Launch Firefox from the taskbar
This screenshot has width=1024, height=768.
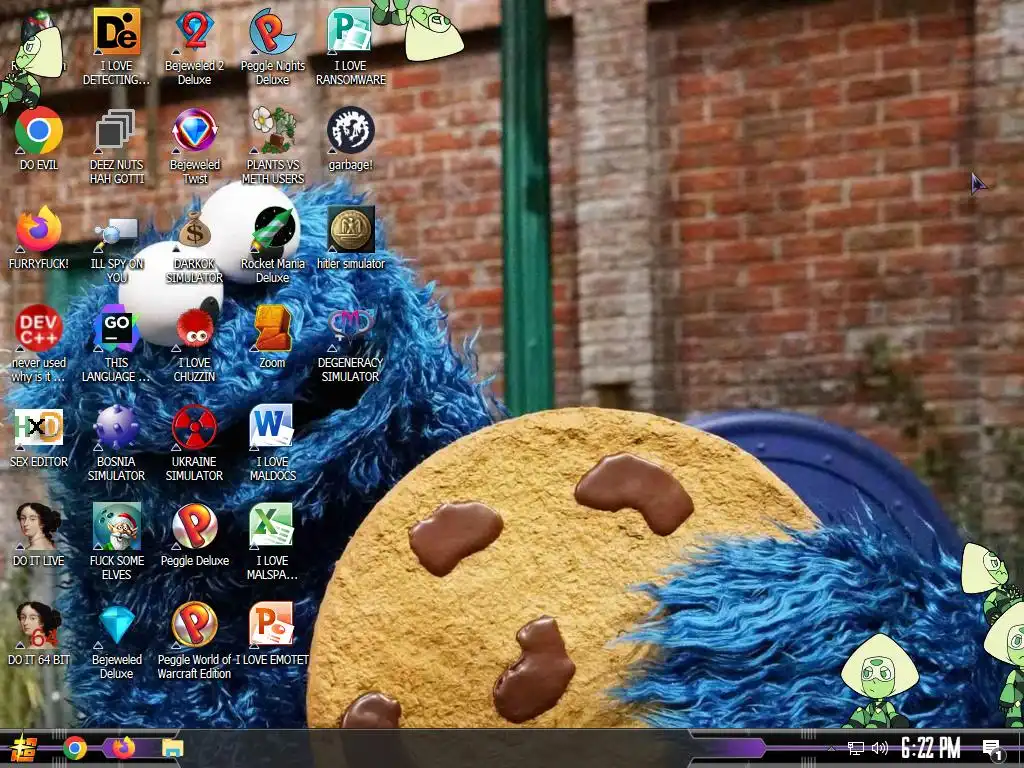123,748
